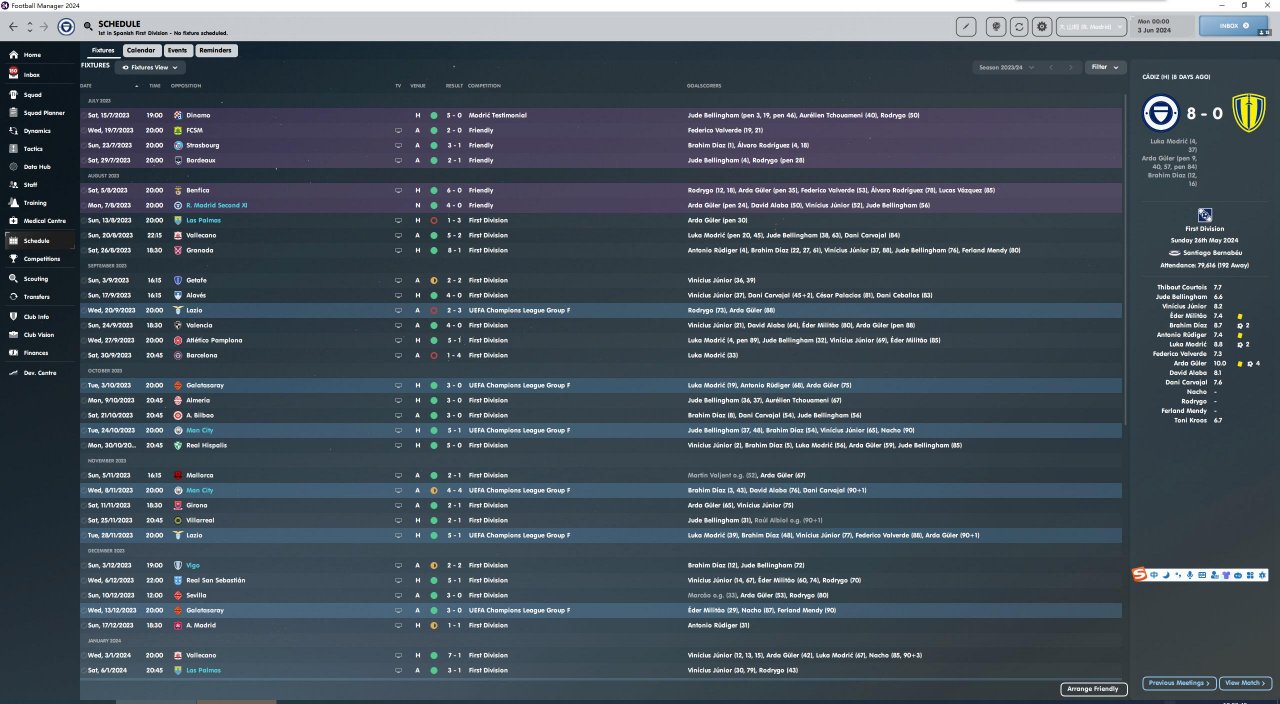Open Dev. Centre in the sidebar
The width and height of the screenshot is (1280, 704).
(x=38, y=372)
